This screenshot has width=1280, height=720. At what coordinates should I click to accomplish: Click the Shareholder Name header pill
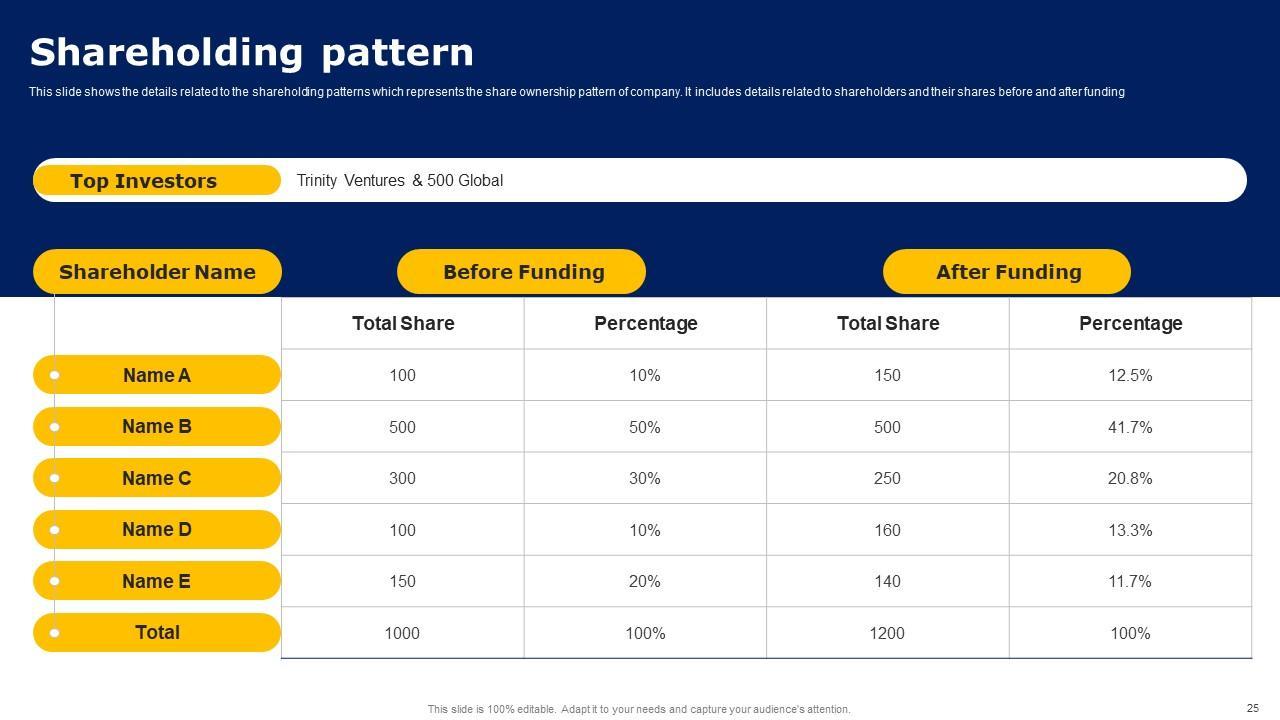point(157,272)
